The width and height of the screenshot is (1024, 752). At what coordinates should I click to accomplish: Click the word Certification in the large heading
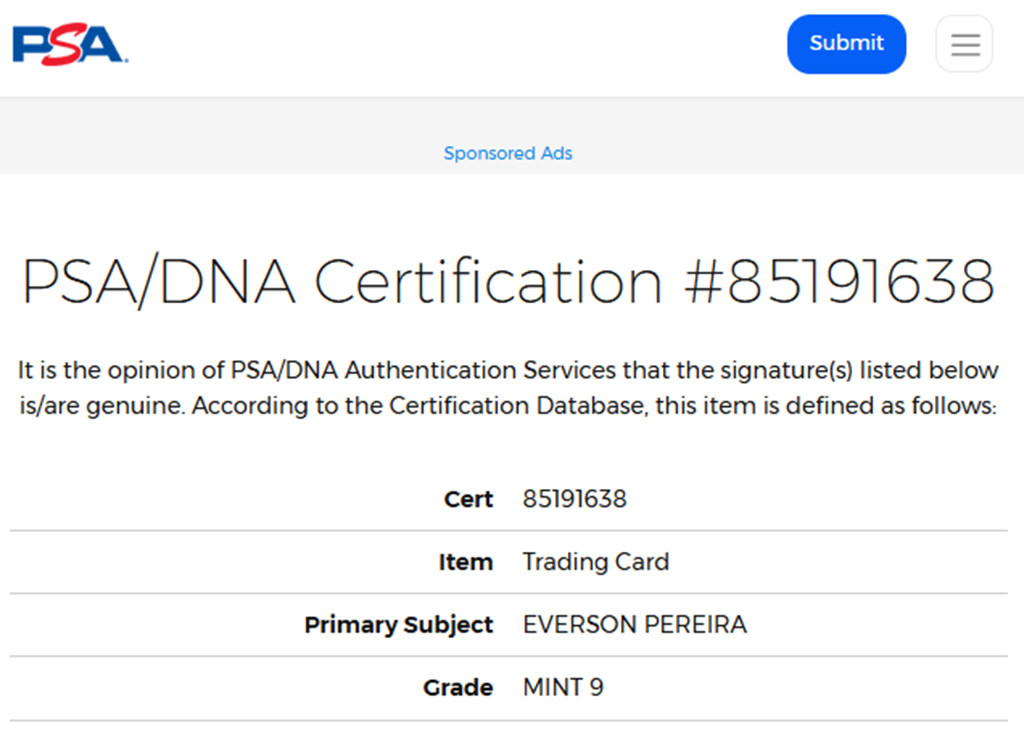coord(489,282)
